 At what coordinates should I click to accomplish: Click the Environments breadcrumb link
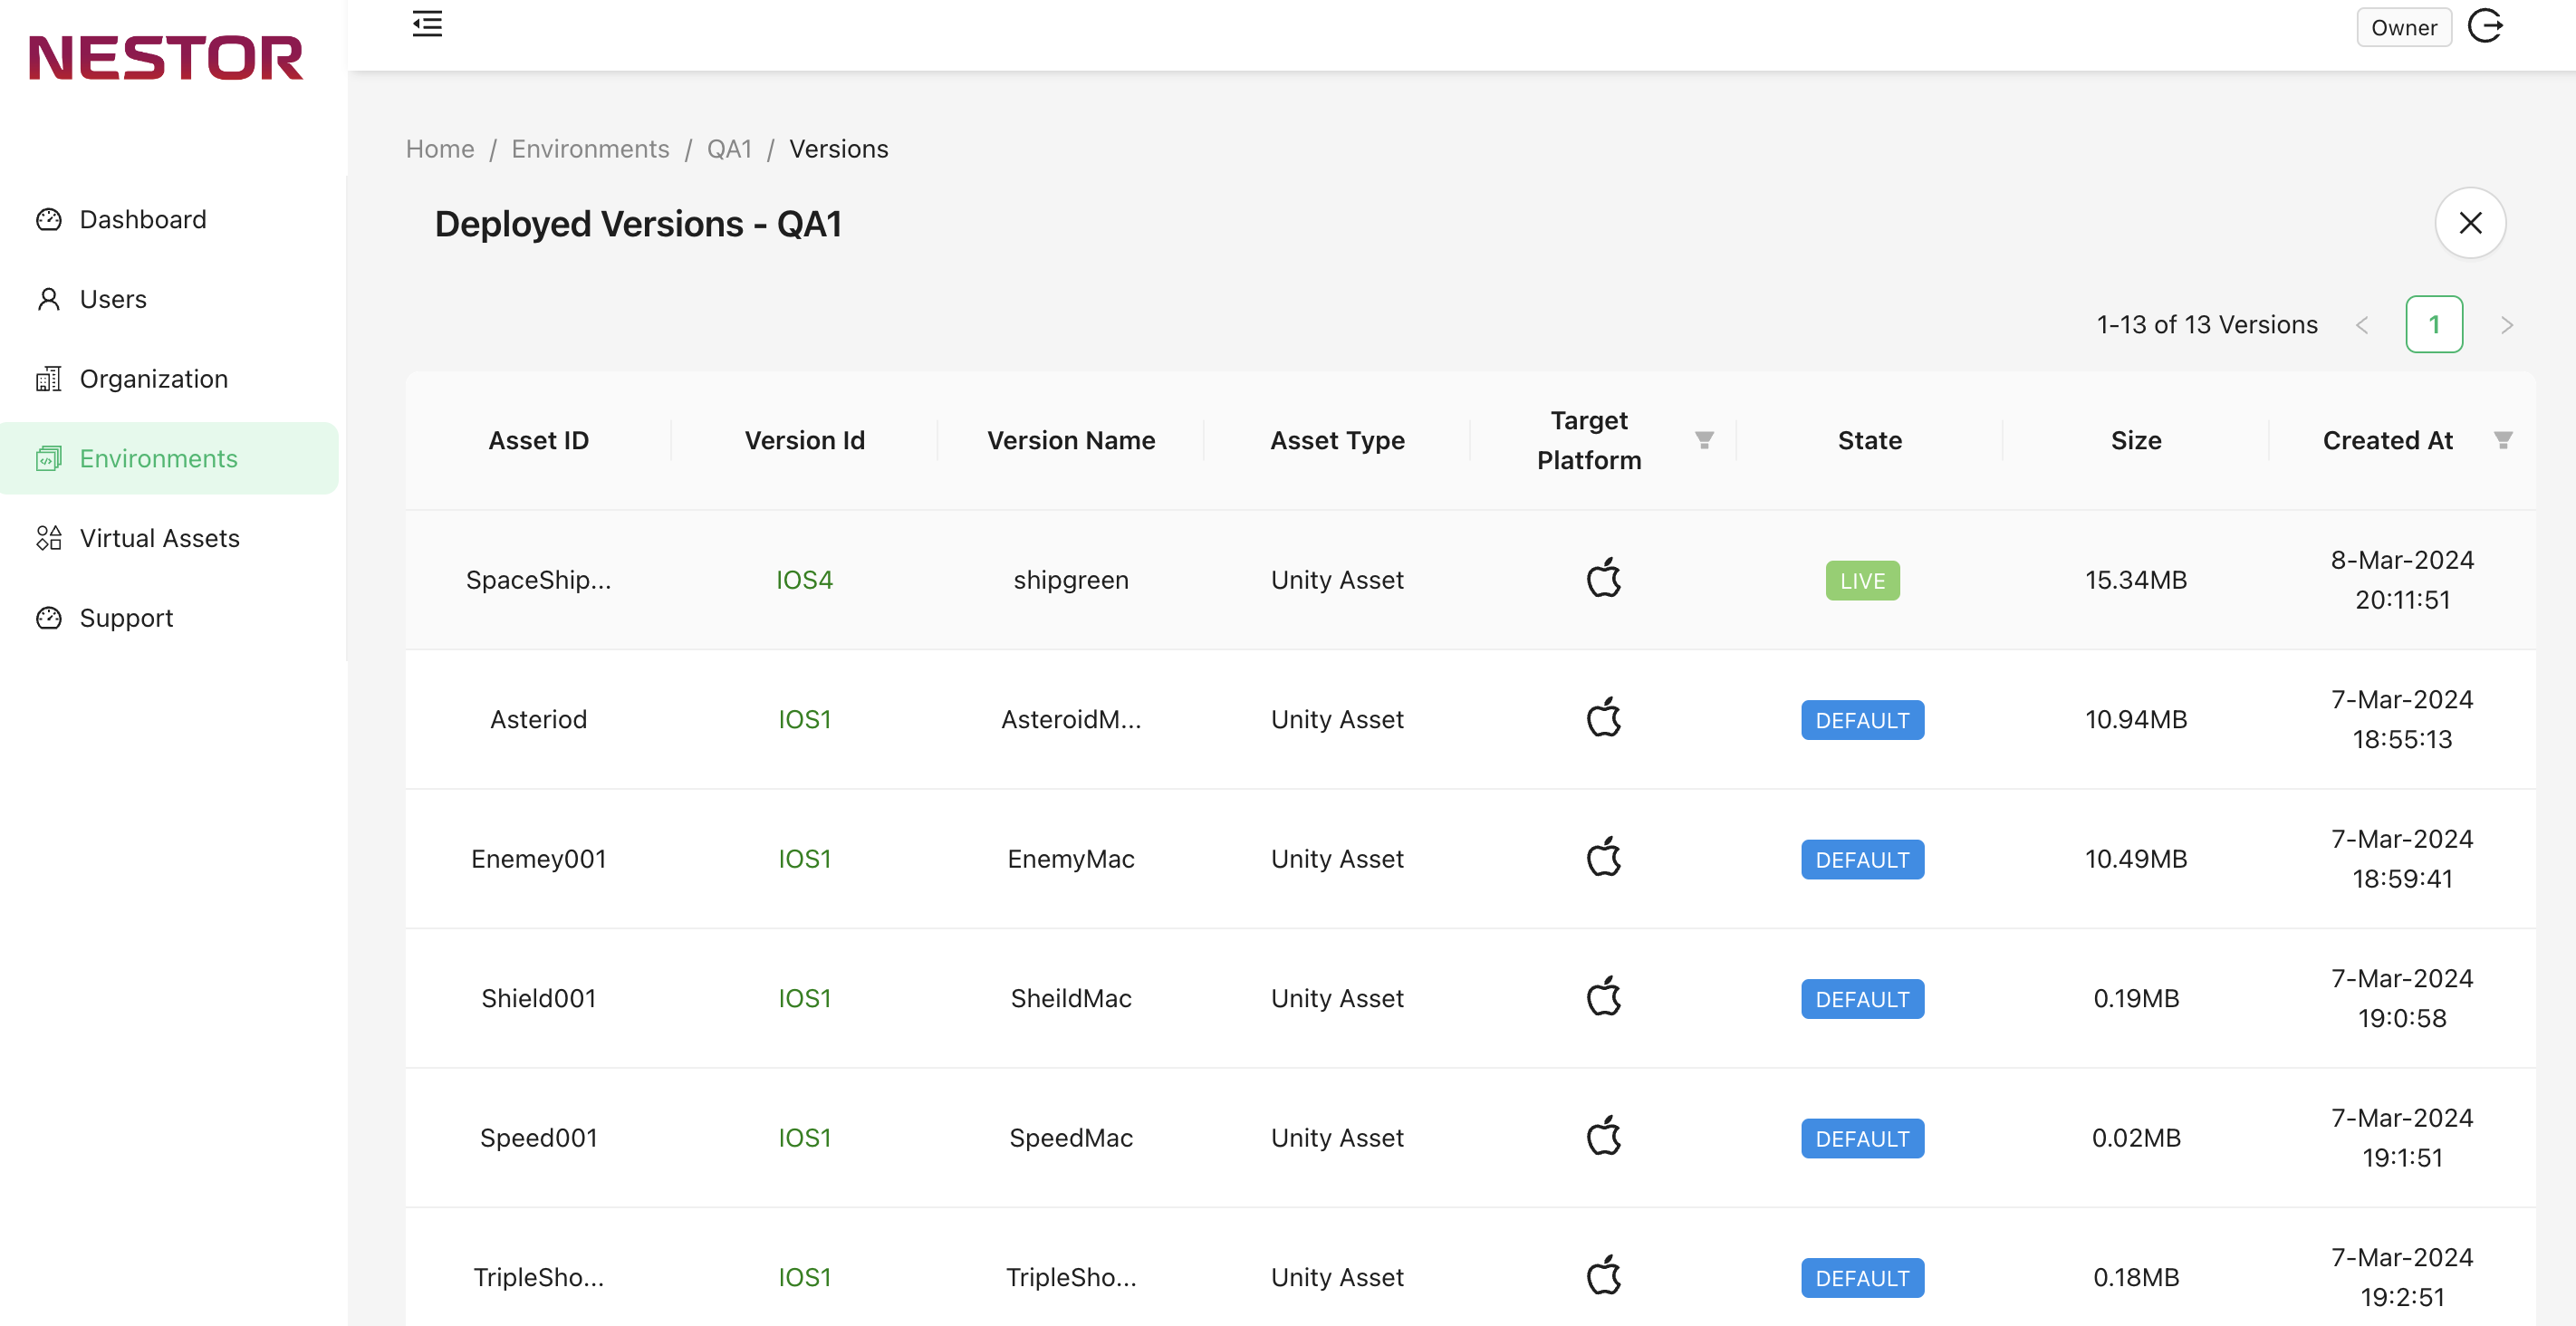(x=590, y=149)
